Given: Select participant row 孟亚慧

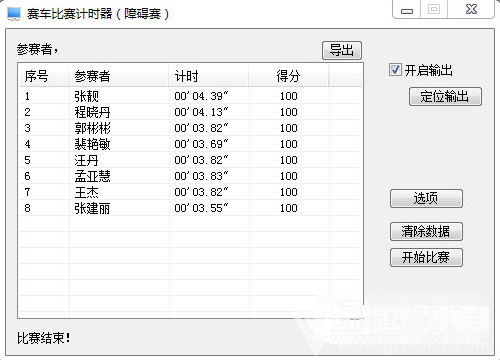Looking at the screenshot, I should click(x=190, y=176).
